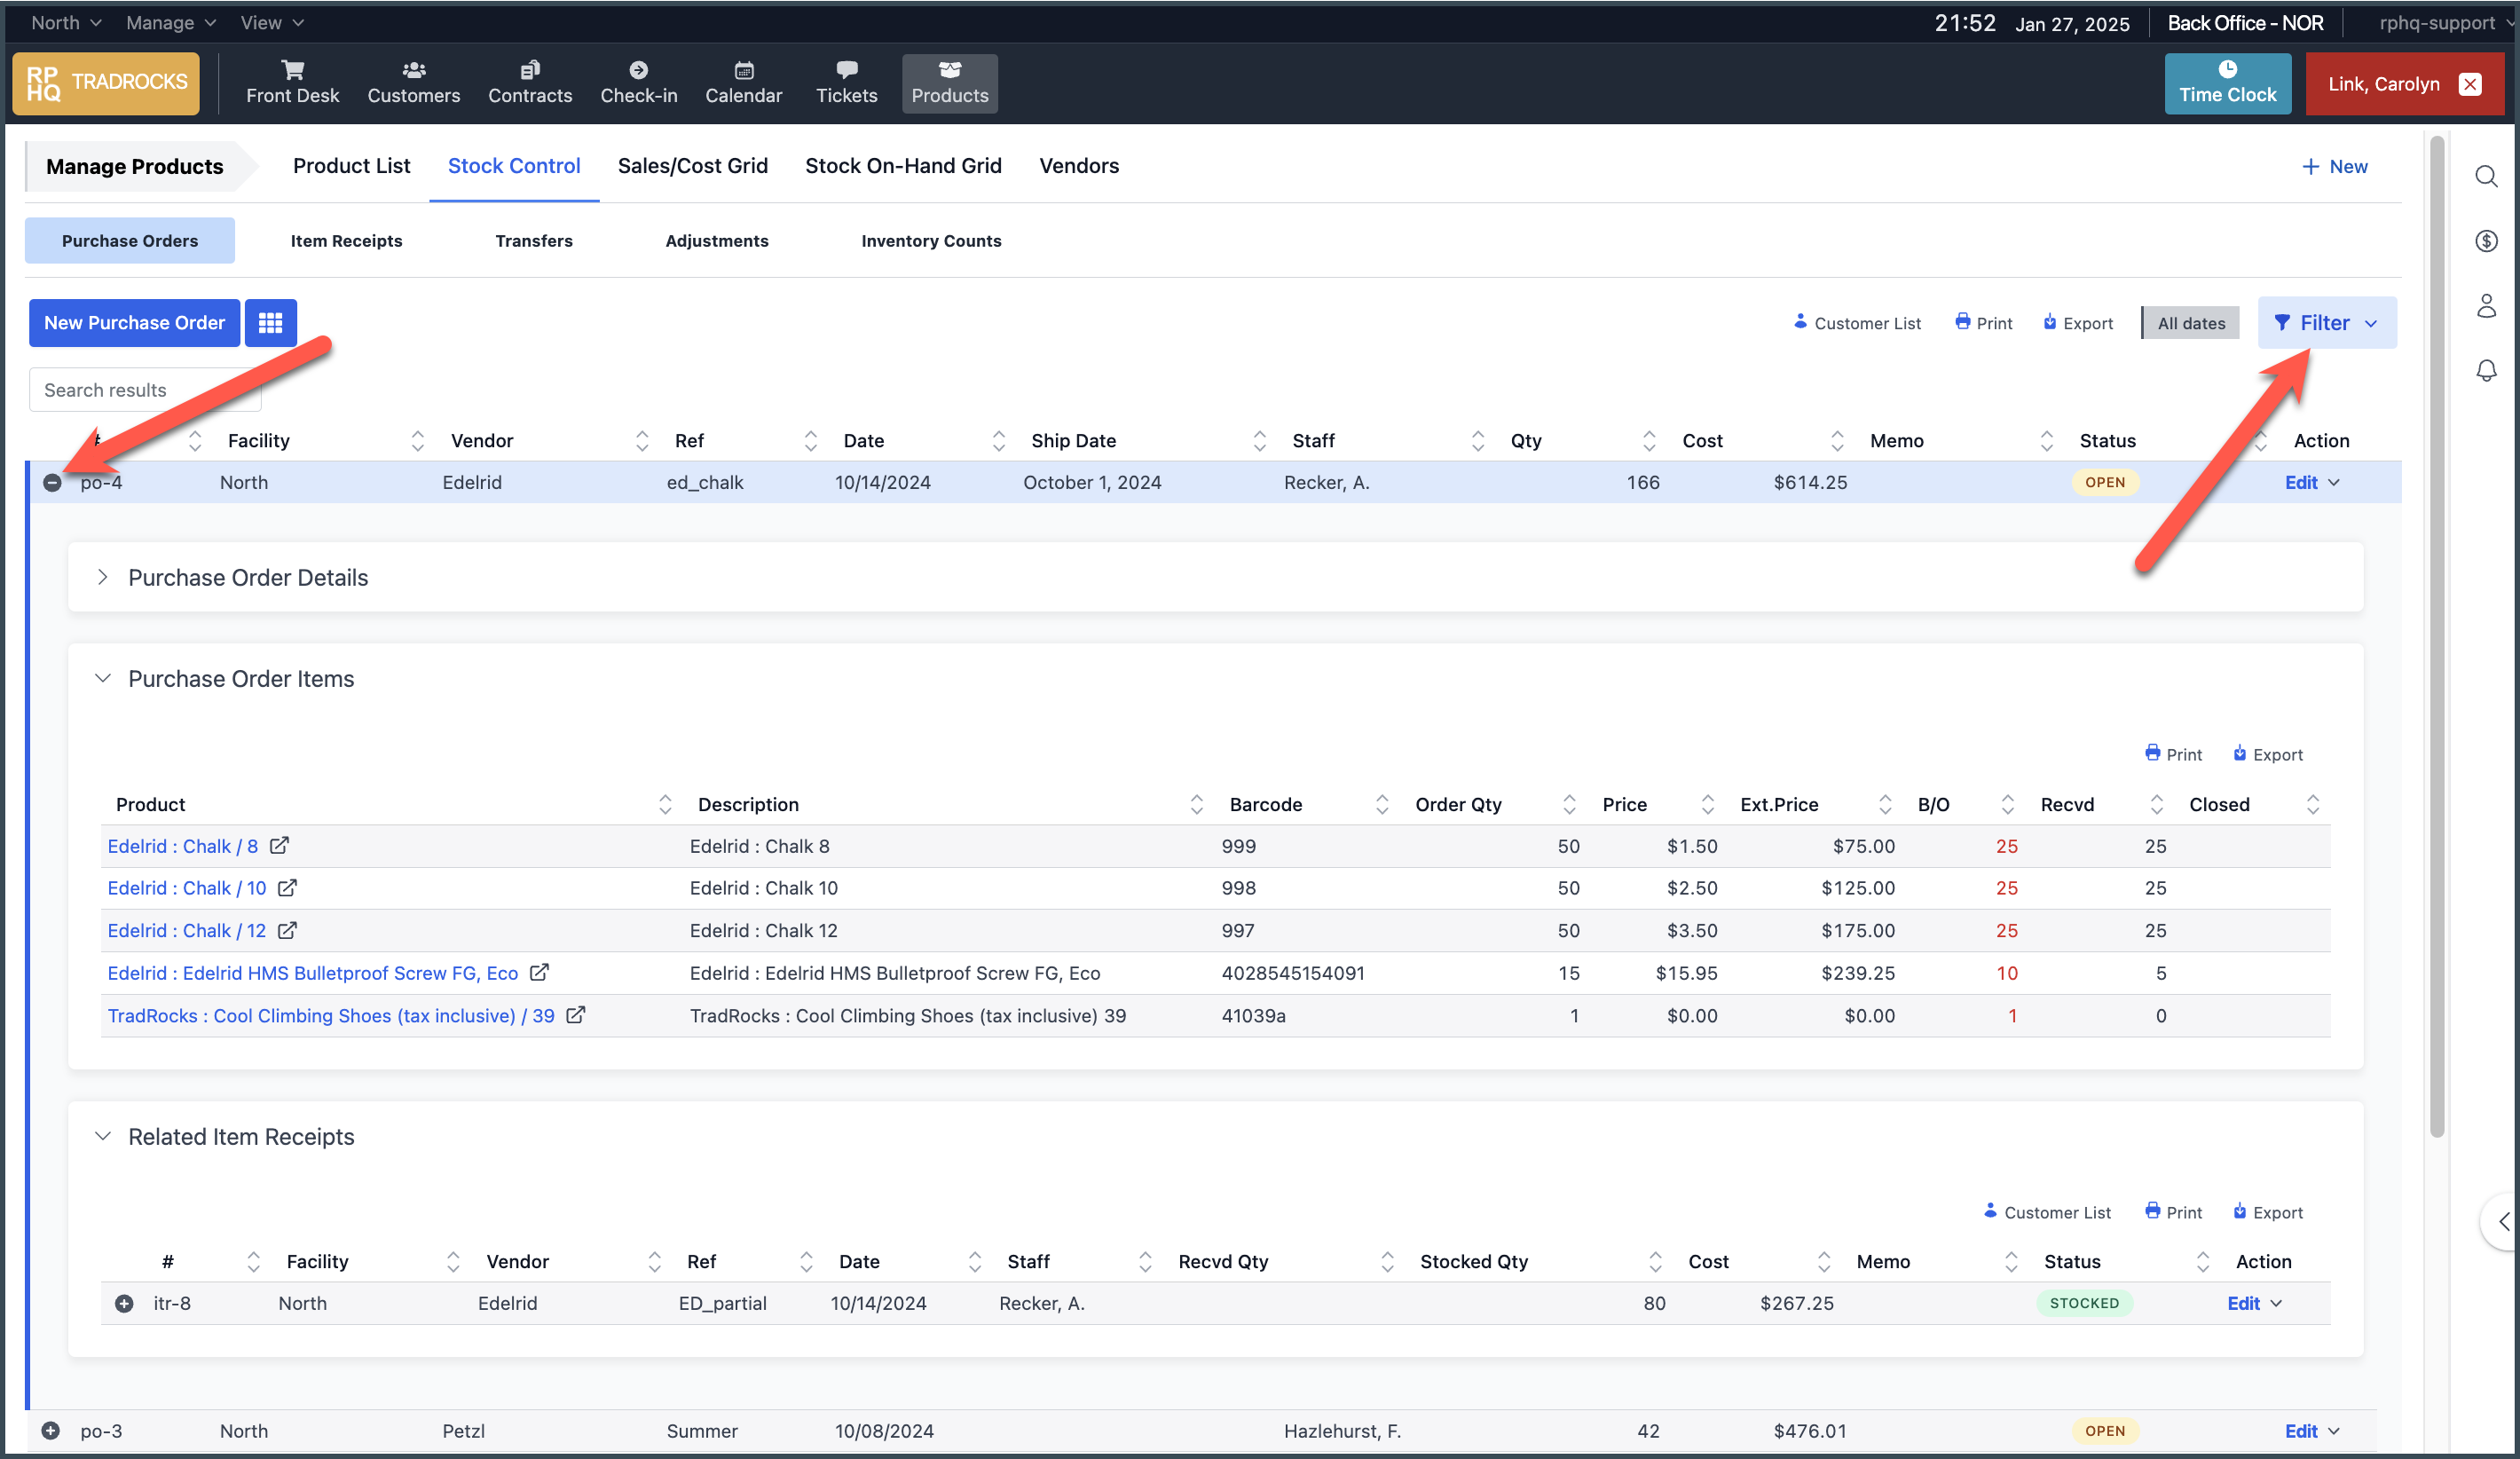Switch to the grid view button
The width and height of the screenshot is (2520, 1459).
[270, 322]
